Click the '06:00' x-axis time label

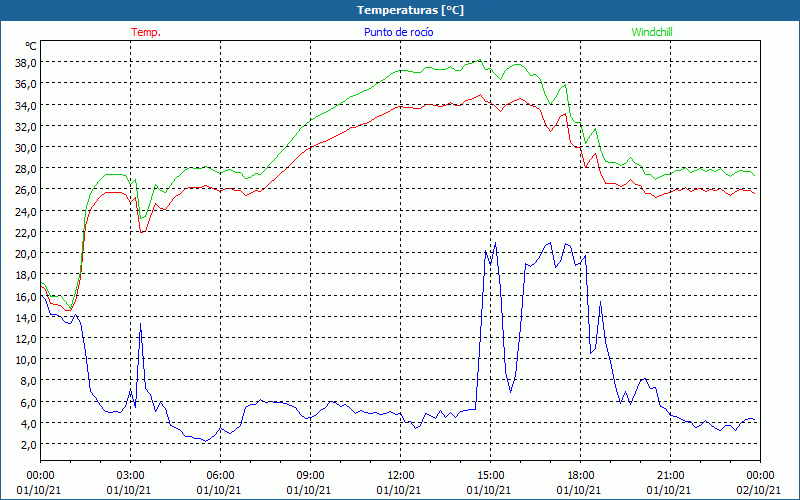220,476
